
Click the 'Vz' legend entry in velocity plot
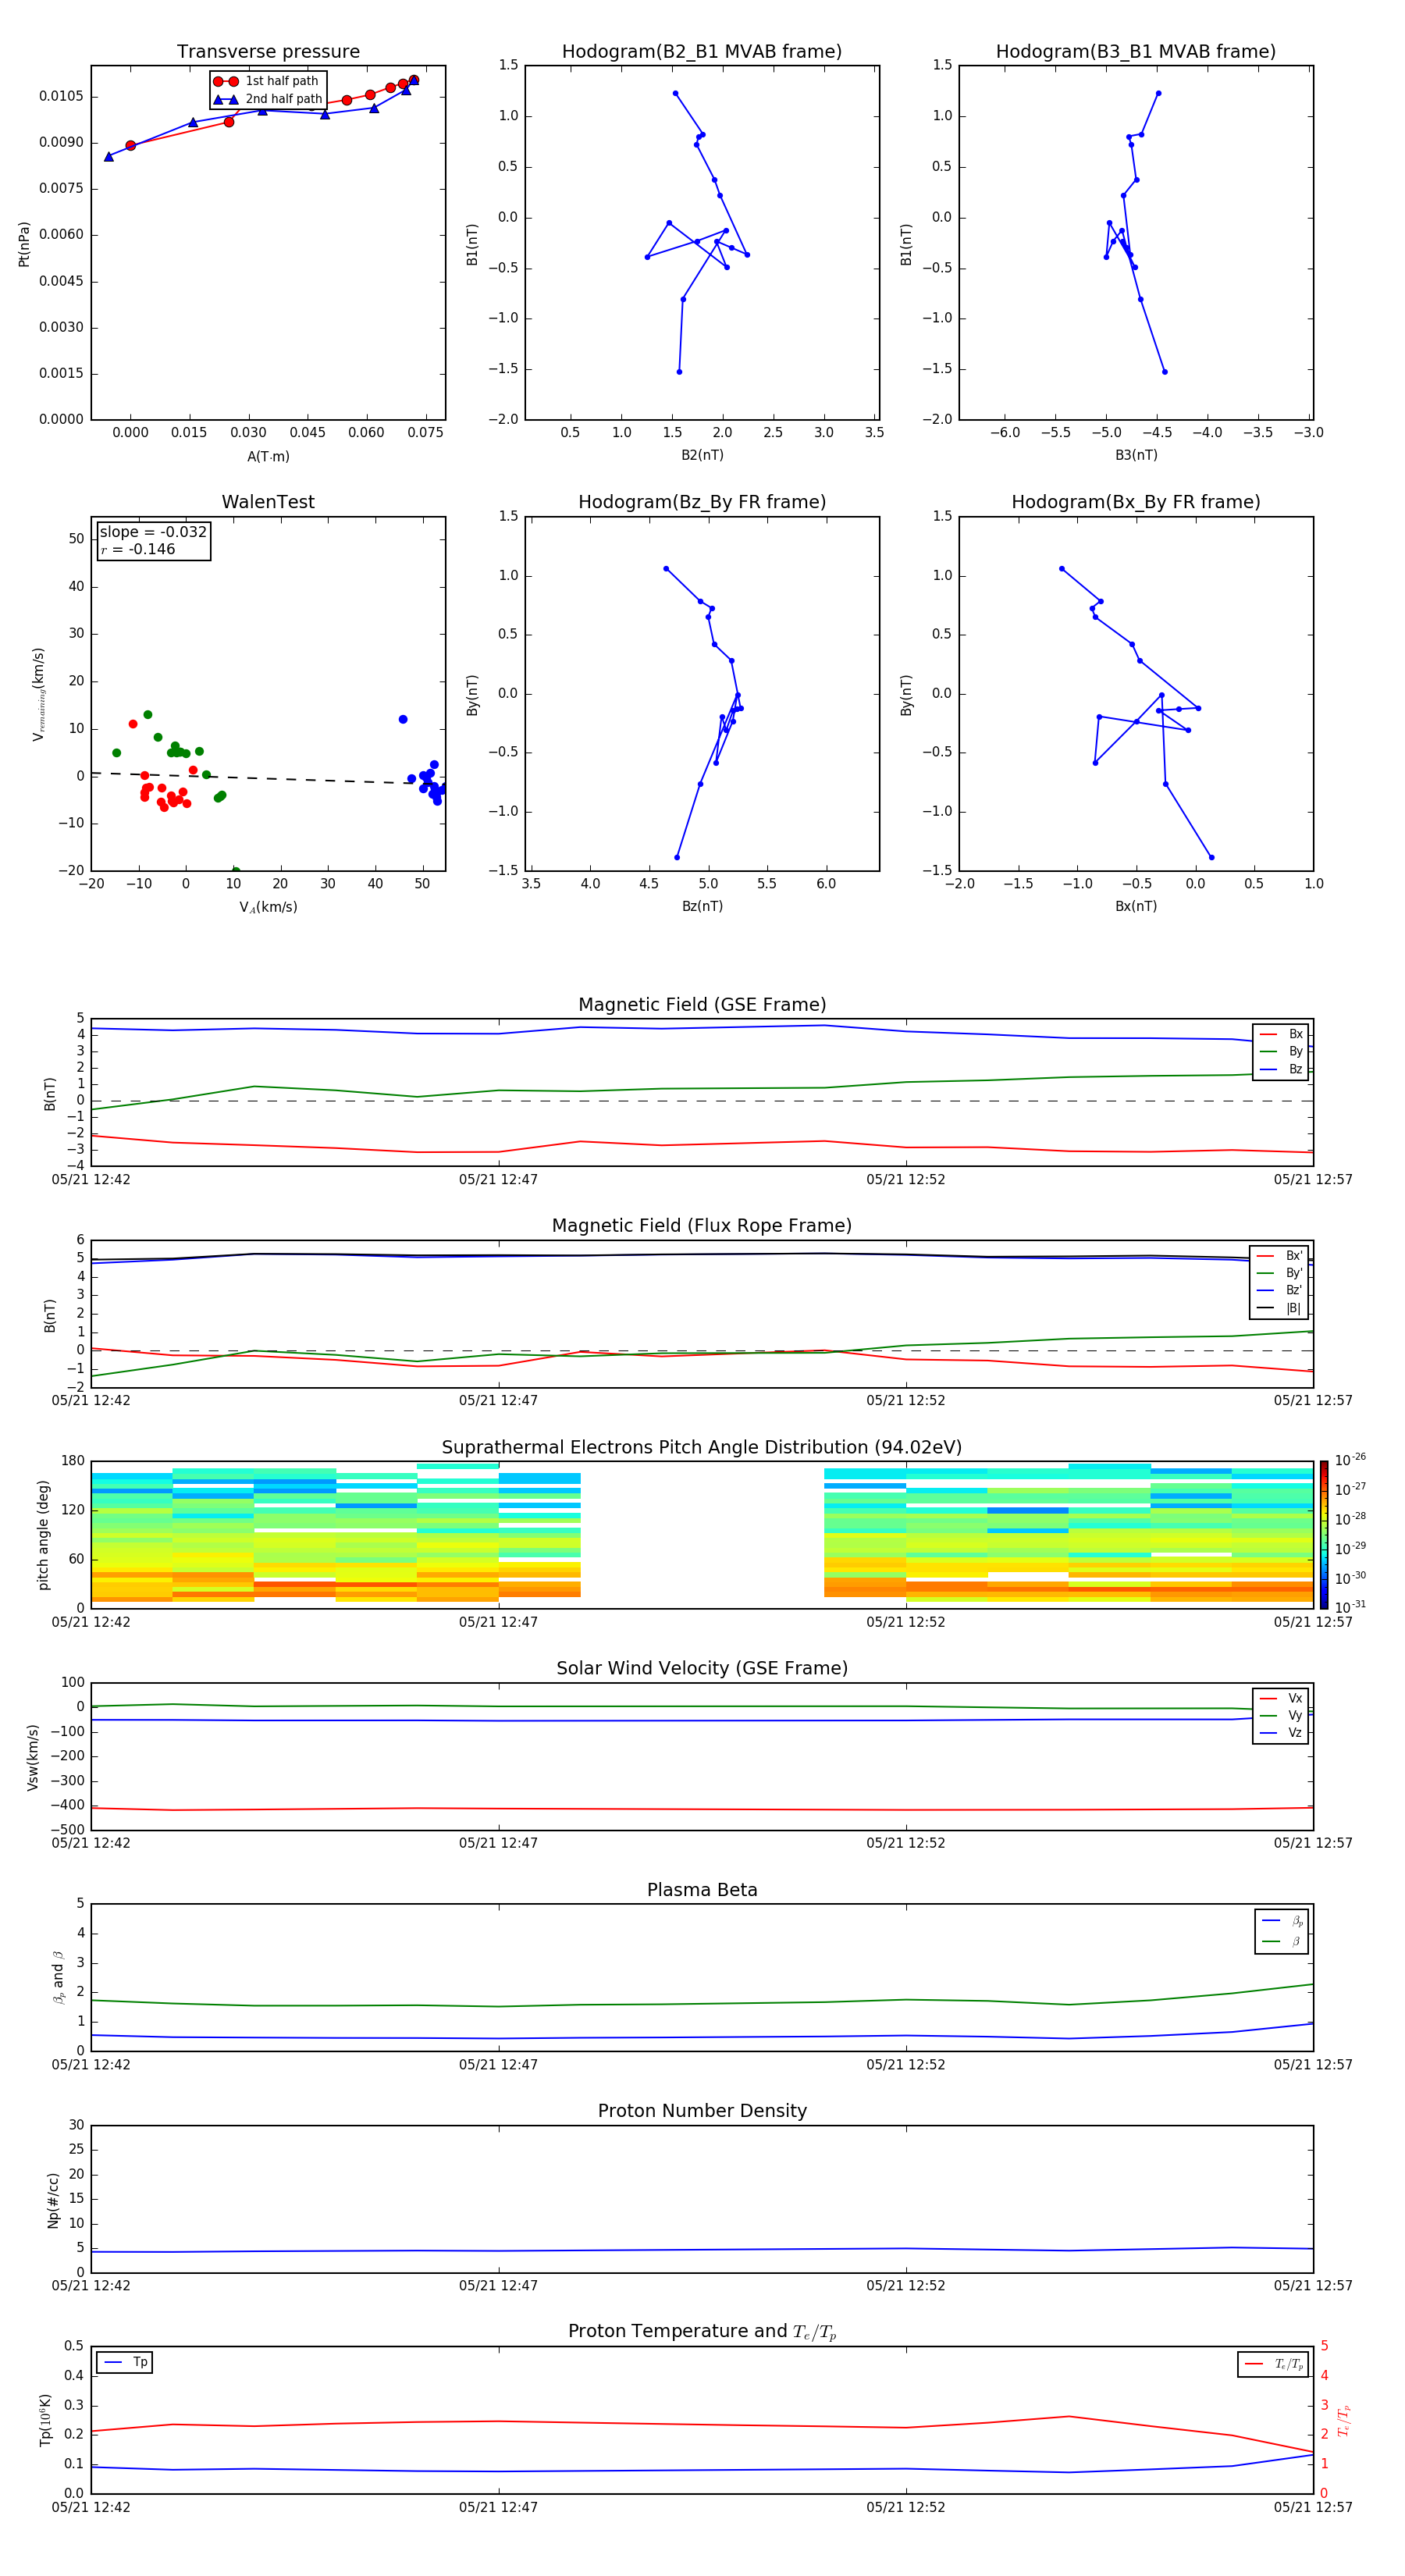[x=1282, y=1732]
